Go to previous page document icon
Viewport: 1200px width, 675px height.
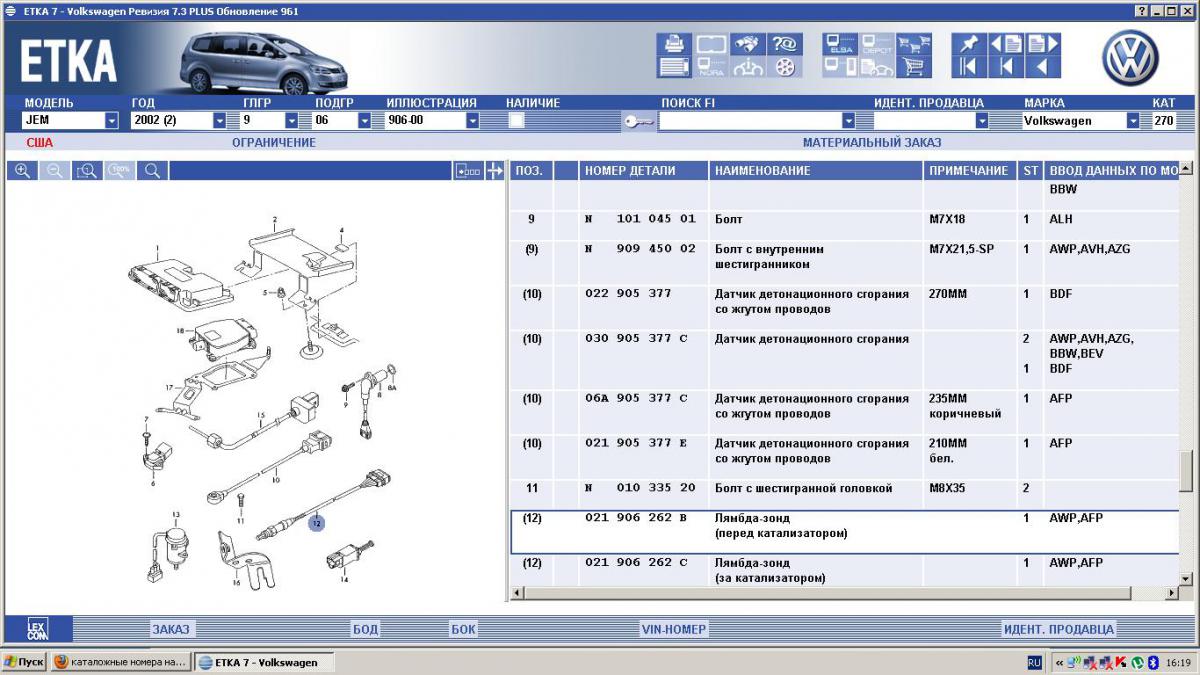(1006, 44)
